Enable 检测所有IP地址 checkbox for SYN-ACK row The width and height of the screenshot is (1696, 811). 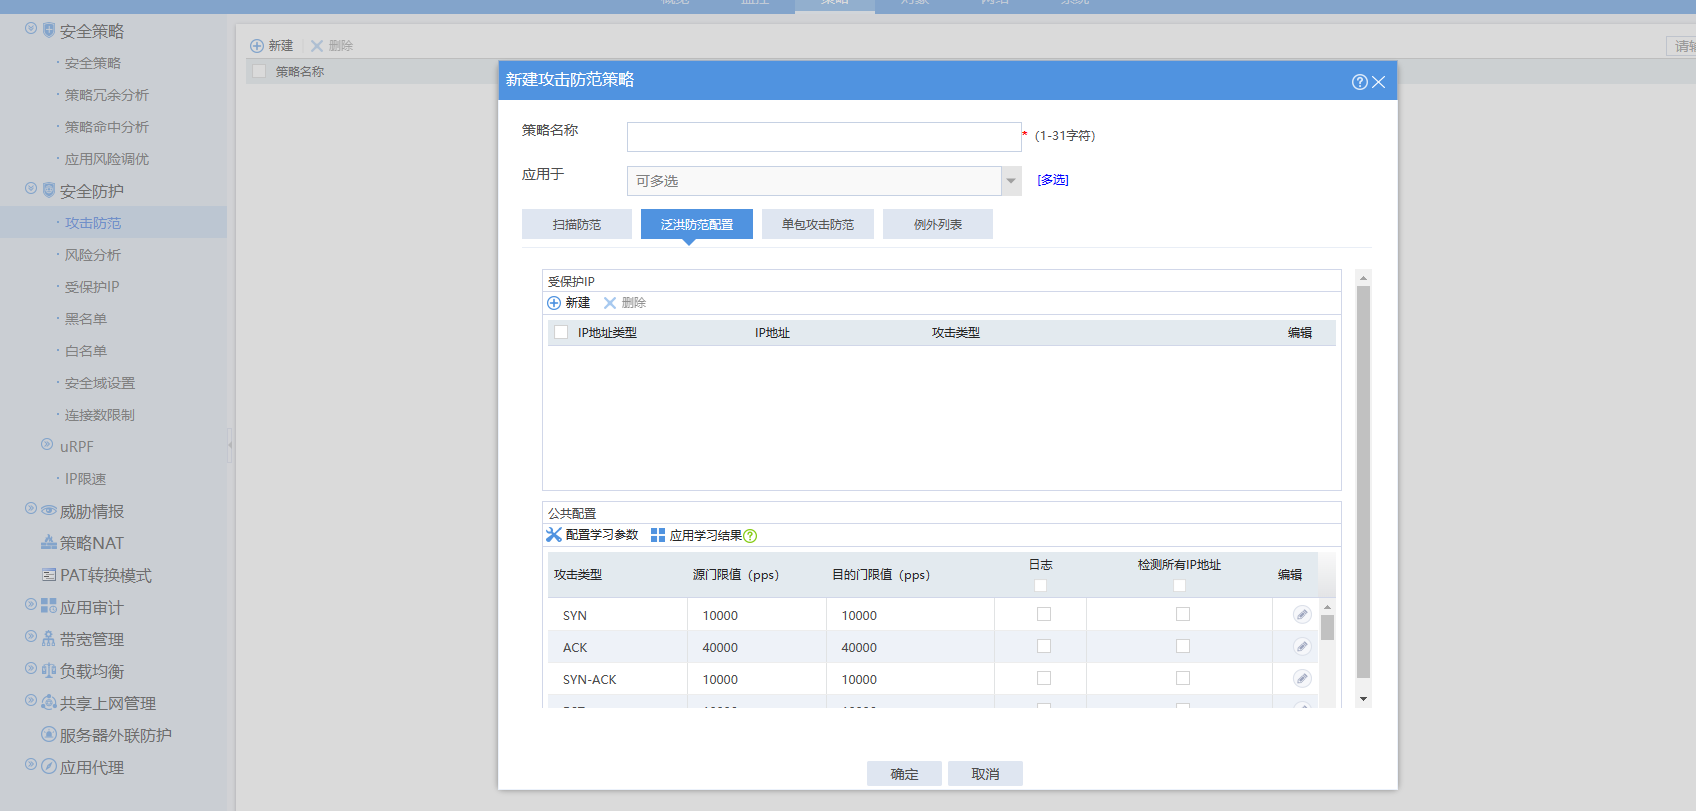click(1183, 678)
